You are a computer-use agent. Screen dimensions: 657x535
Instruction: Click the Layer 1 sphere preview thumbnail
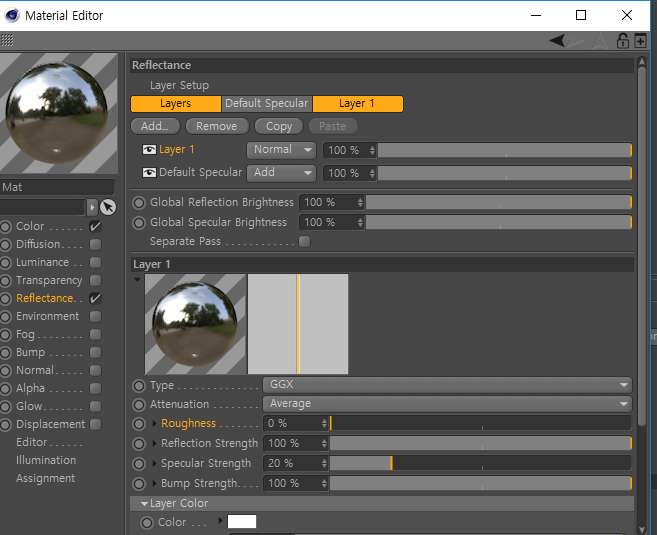[x=195, y=324]
